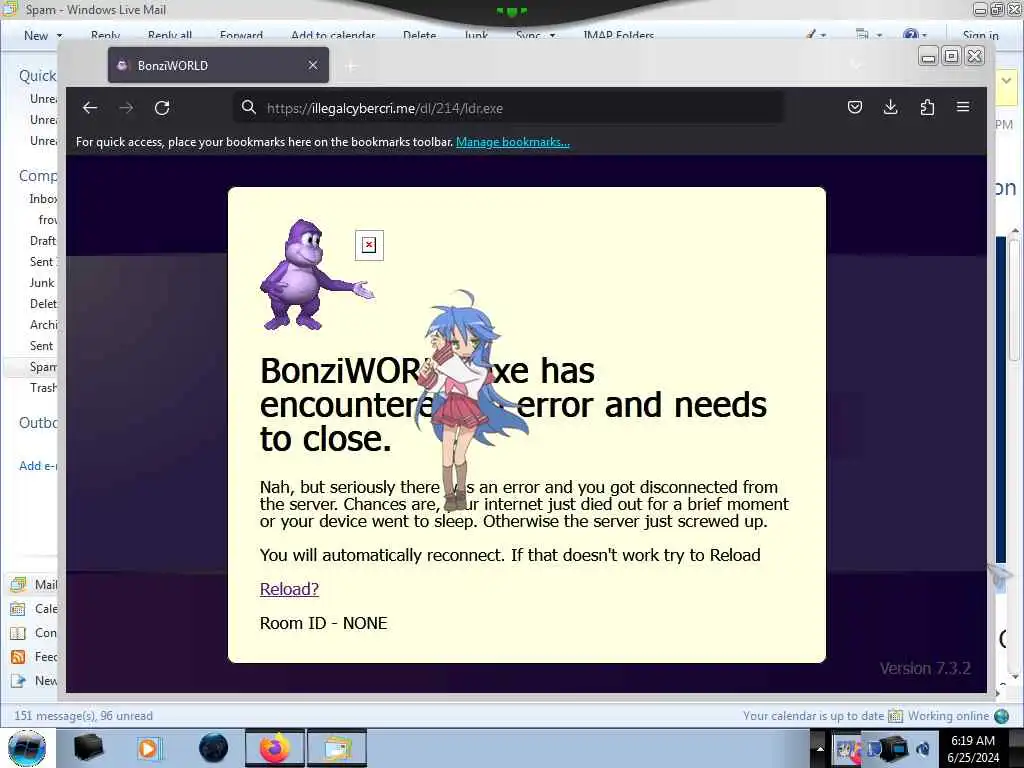Open Newsgroups via its sidebar shortcut icon
This screenshot has width=1024, height=768.
18,681
